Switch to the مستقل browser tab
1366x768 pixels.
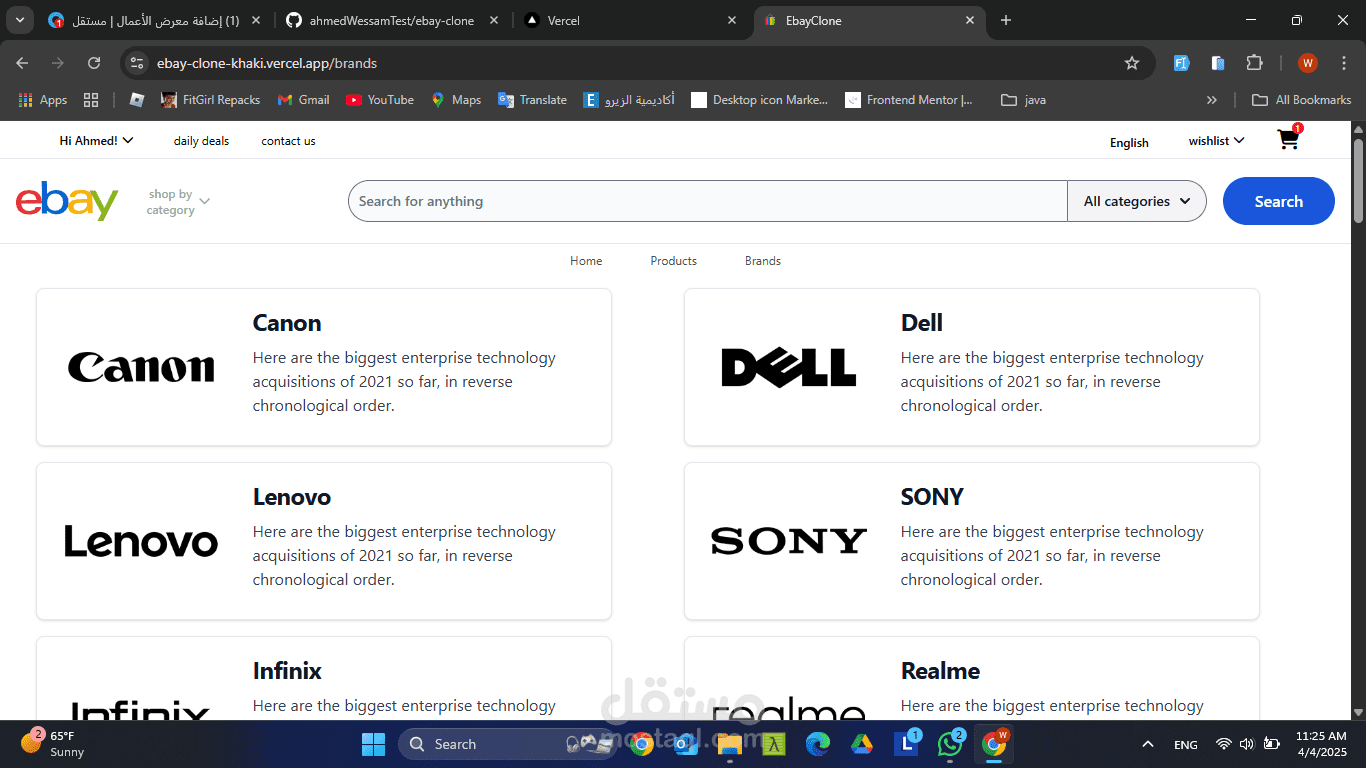coord(156,20)
